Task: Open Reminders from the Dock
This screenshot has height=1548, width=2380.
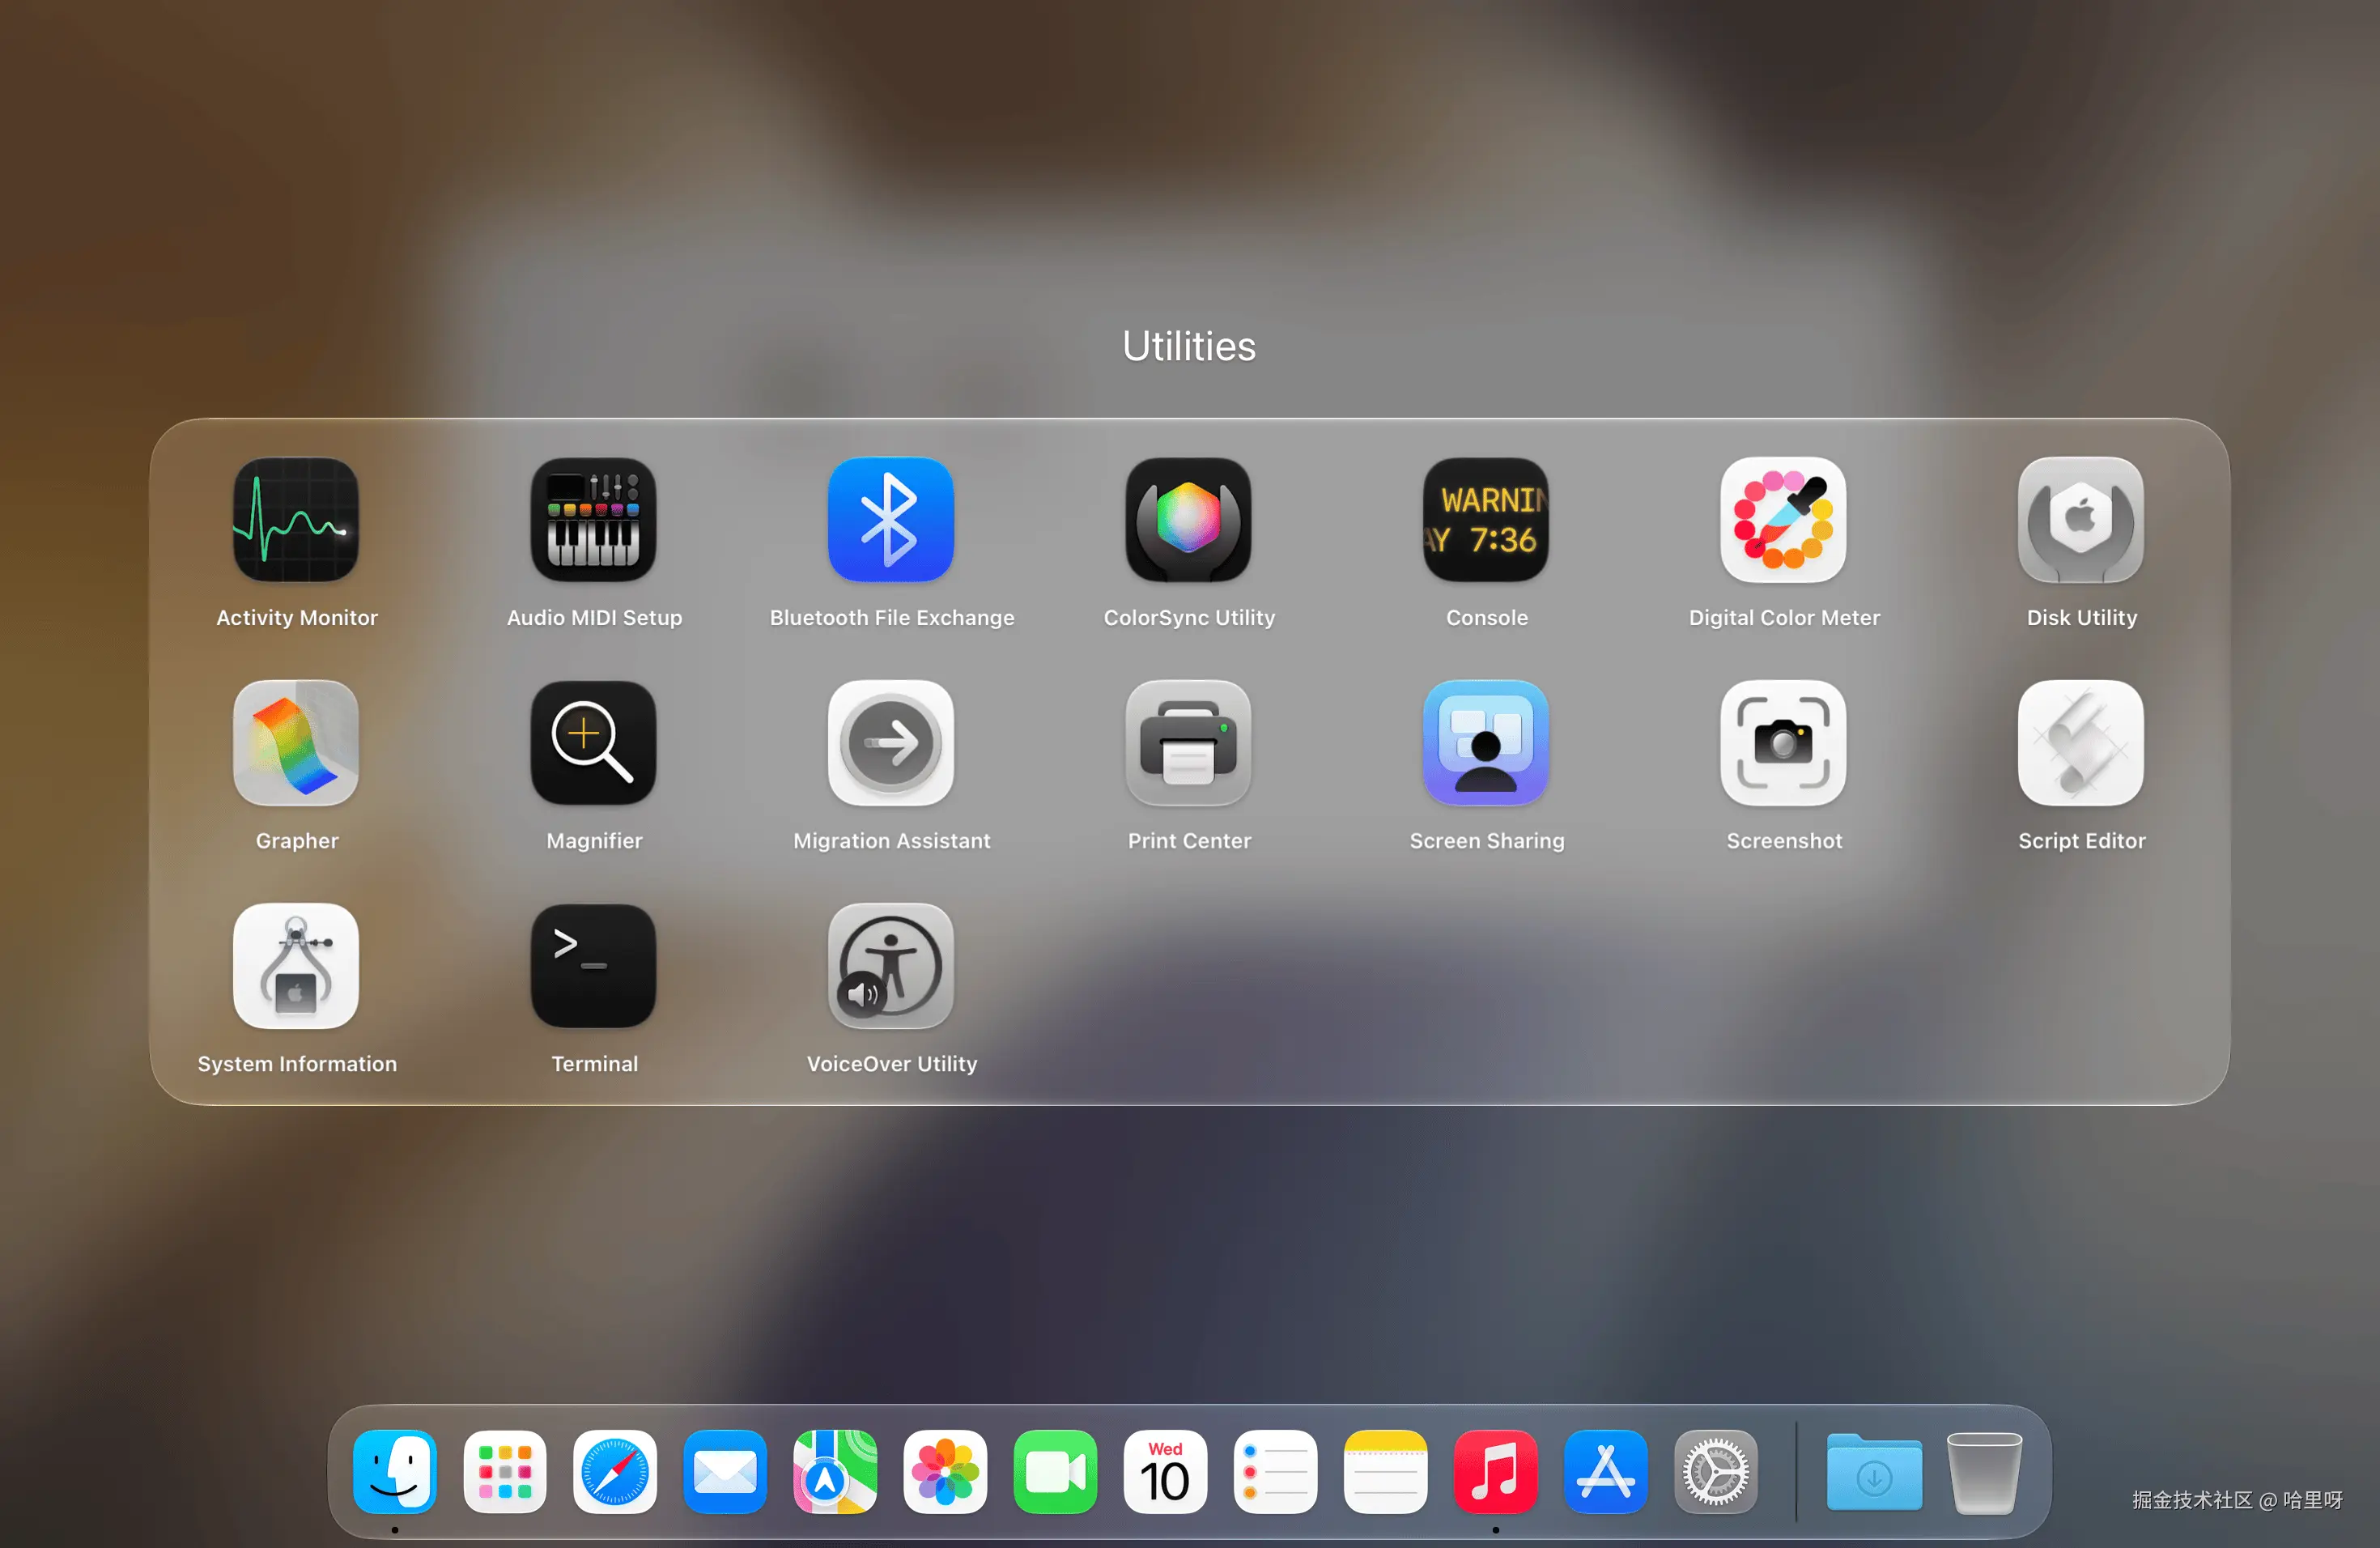Action: (x=1275, y=1471)
